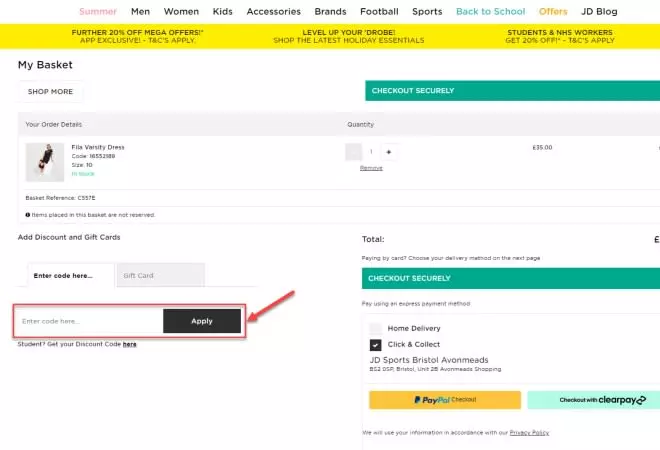This screenshot has width=660, height=450.
Task: Open the Privacy Policy link
Action: (529, 432)
